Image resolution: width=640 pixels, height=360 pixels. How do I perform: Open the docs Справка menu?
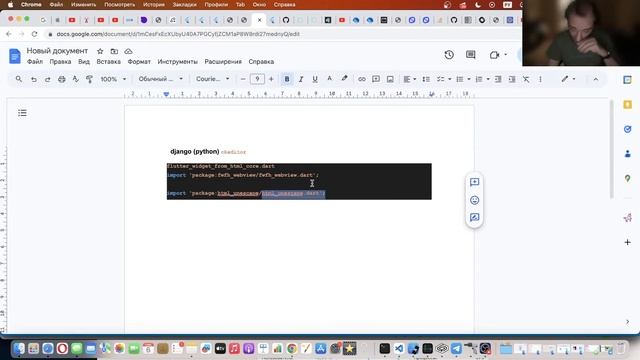(x=261, y=62)
